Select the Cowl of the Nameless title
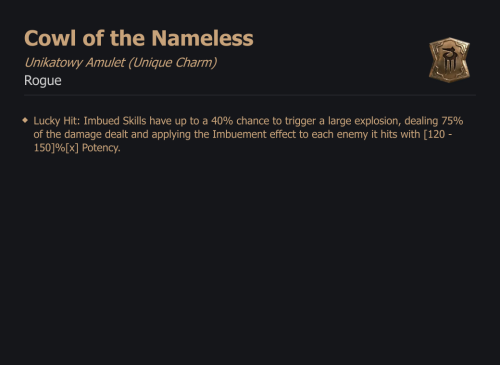The image size is (500, 365). [x=139, y=38]
